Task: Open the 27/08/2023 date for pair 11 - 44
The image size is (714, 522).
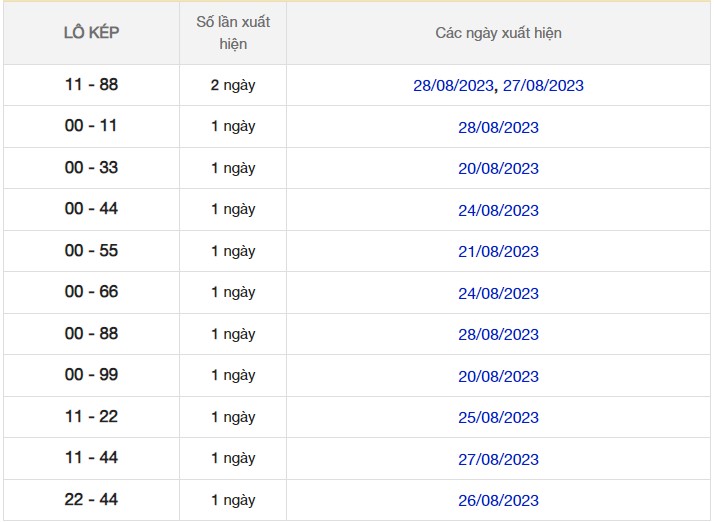Action: pos(498,460)
